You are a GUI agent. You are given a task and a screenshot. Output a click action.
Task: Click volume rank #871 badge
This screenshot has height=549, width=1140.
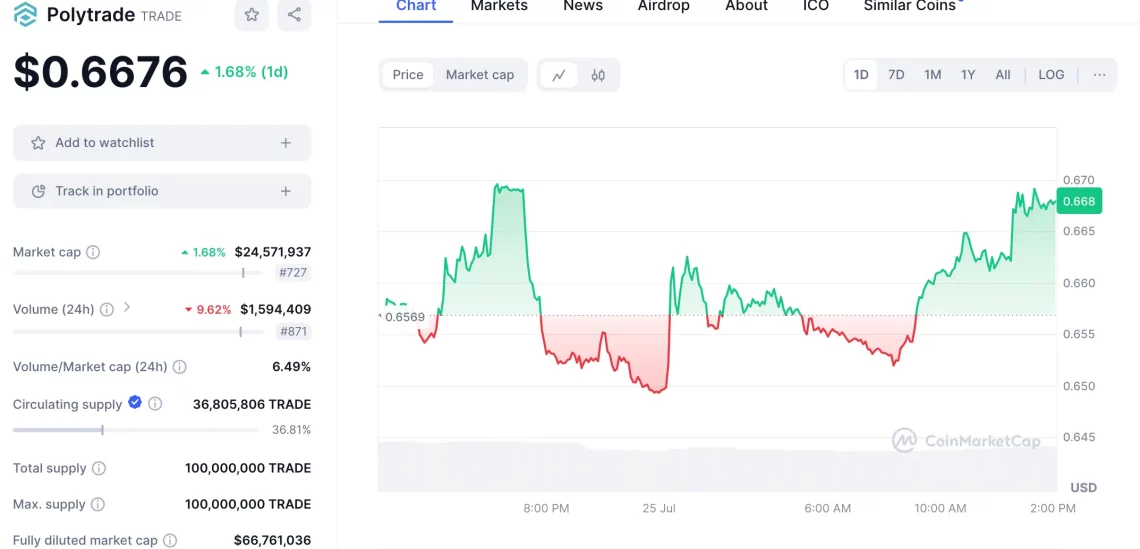pyautogui.click(x=294, y=332)
